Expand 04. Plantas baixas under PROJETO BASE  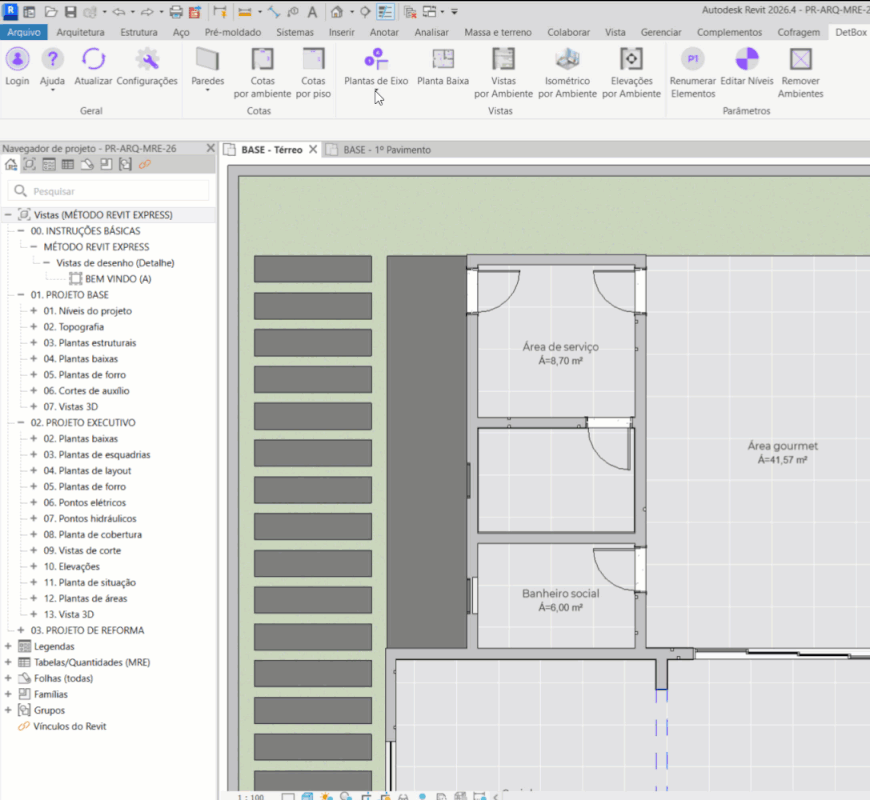coord(34,358)
